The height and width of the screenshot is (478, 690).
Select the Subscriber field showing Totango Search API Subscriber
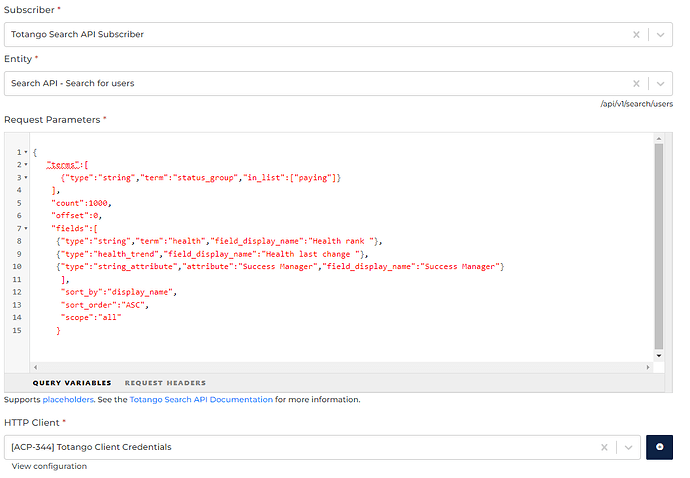pyautogui.click(x=338, y=35)
